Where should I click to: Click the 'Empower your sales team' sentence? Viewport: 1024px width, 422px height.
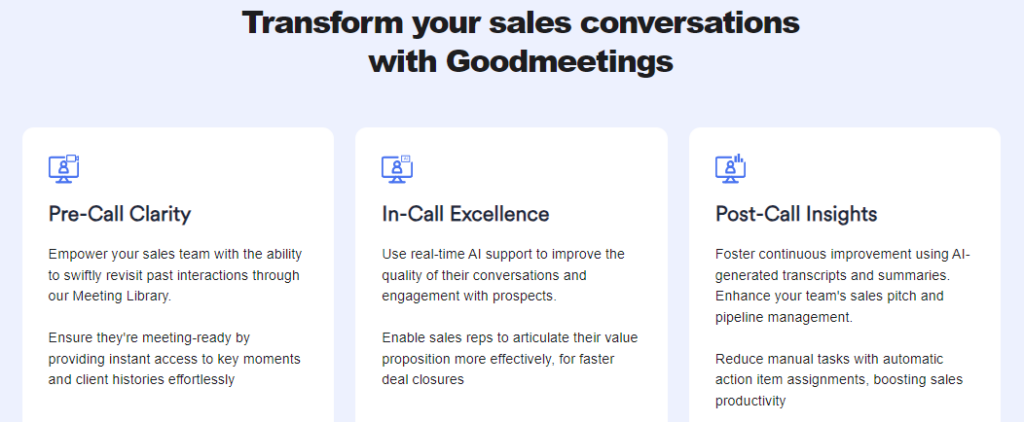click(x=174, y=254)
